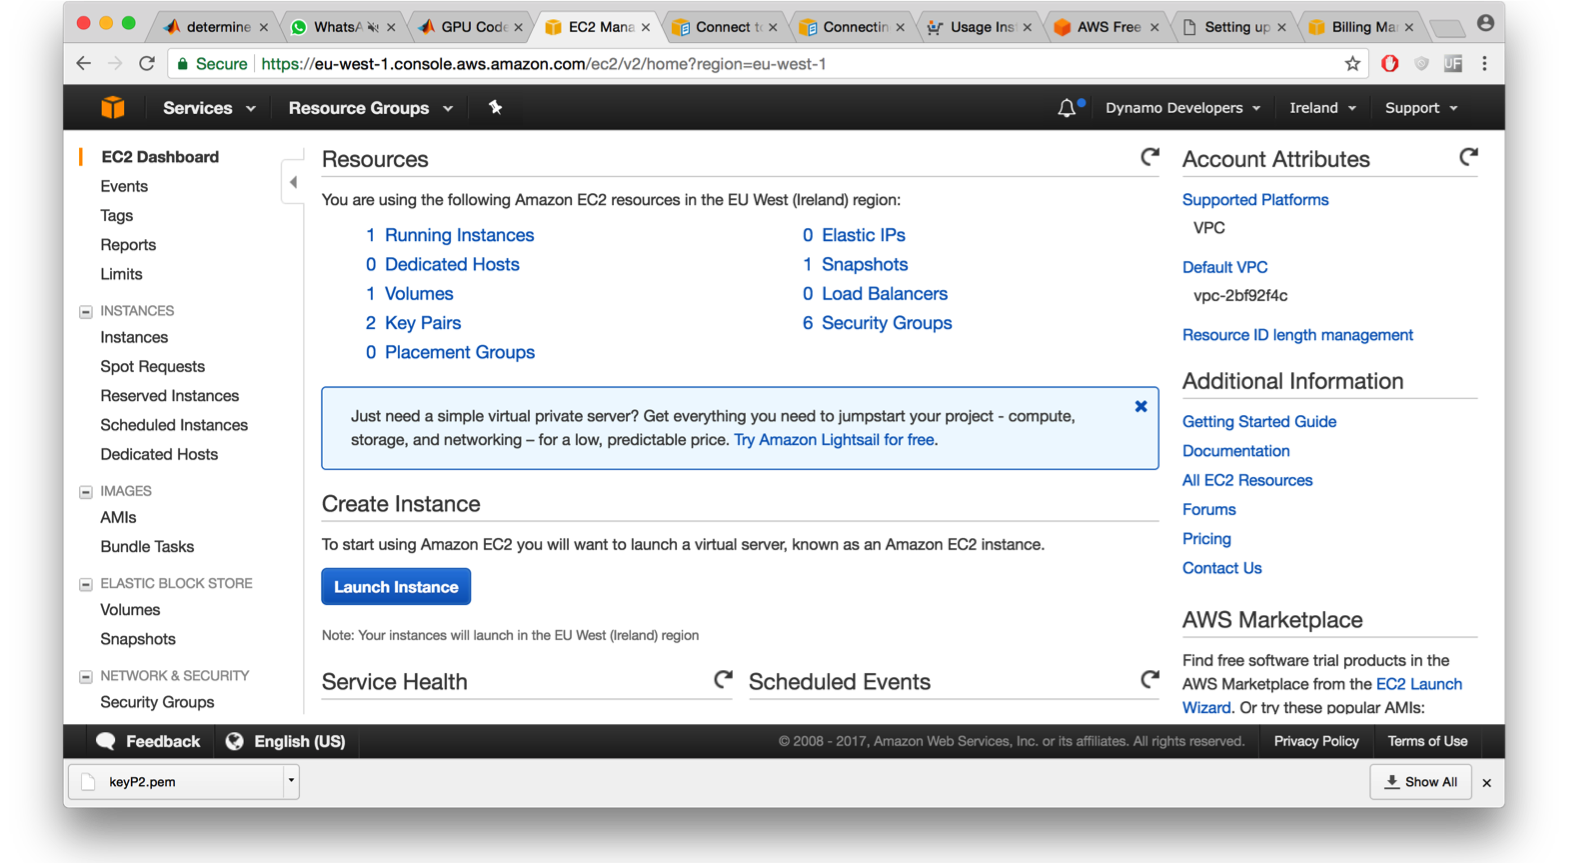The image size is (1569, 863).
Task: Open the keyP2.pem download options arrow
Action: (x=291, y=781)
